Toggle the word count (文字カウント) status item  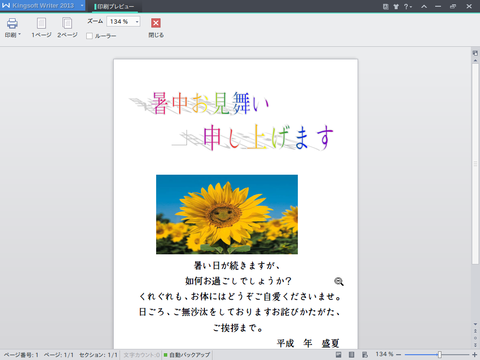point(141,355)
